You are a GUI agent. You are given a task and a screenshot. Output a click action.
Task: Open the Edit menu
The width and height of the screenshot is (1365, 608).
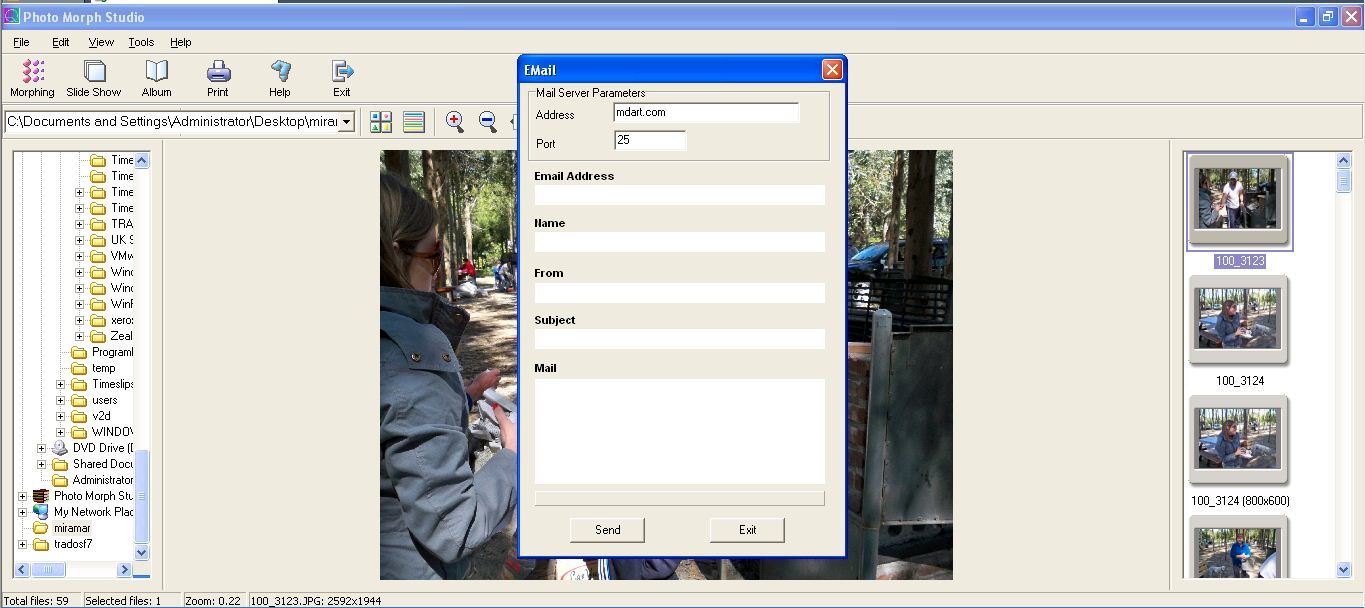pyautogui.click(x=61, y=42)
